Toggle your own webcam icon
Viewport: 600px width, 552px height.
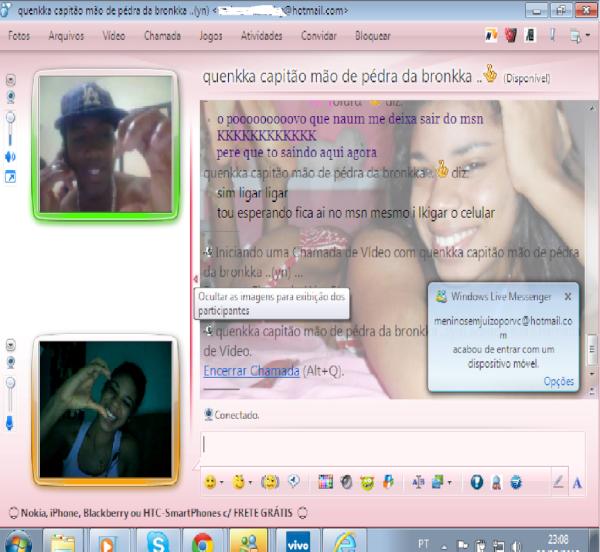pyautogui.click(x=11, y=362)
